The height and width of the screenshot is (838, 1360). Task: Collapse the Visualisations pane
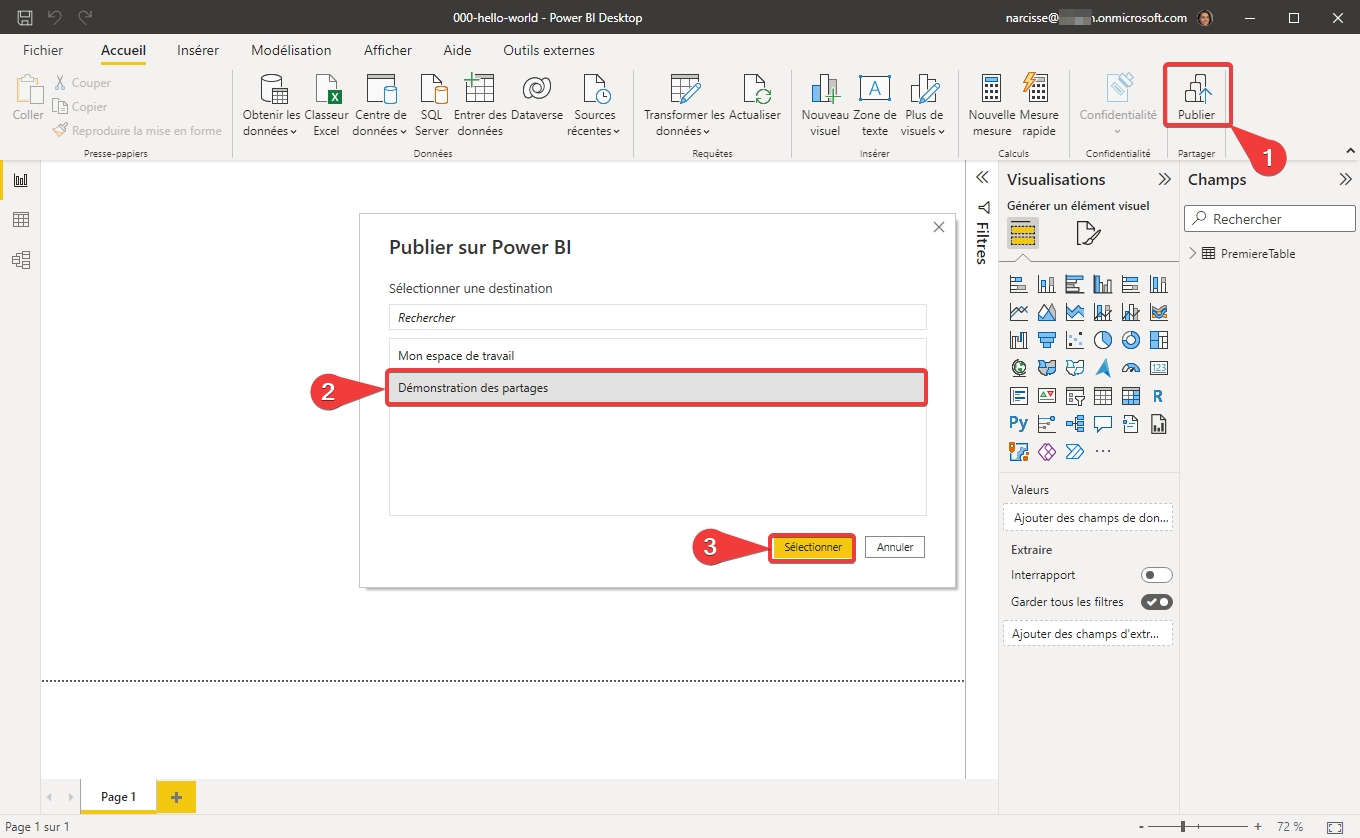coord(1164,180)
